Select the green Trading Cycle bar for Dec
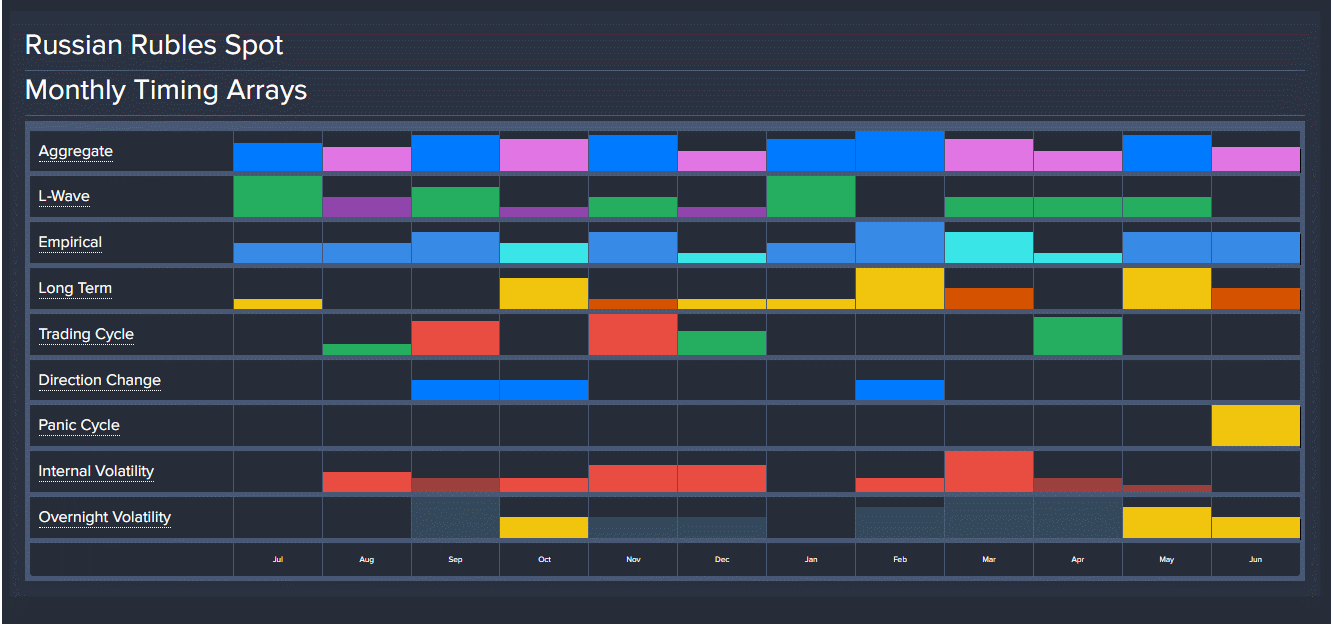Screen dimensions: 1333x625 [x=722, y=343]
